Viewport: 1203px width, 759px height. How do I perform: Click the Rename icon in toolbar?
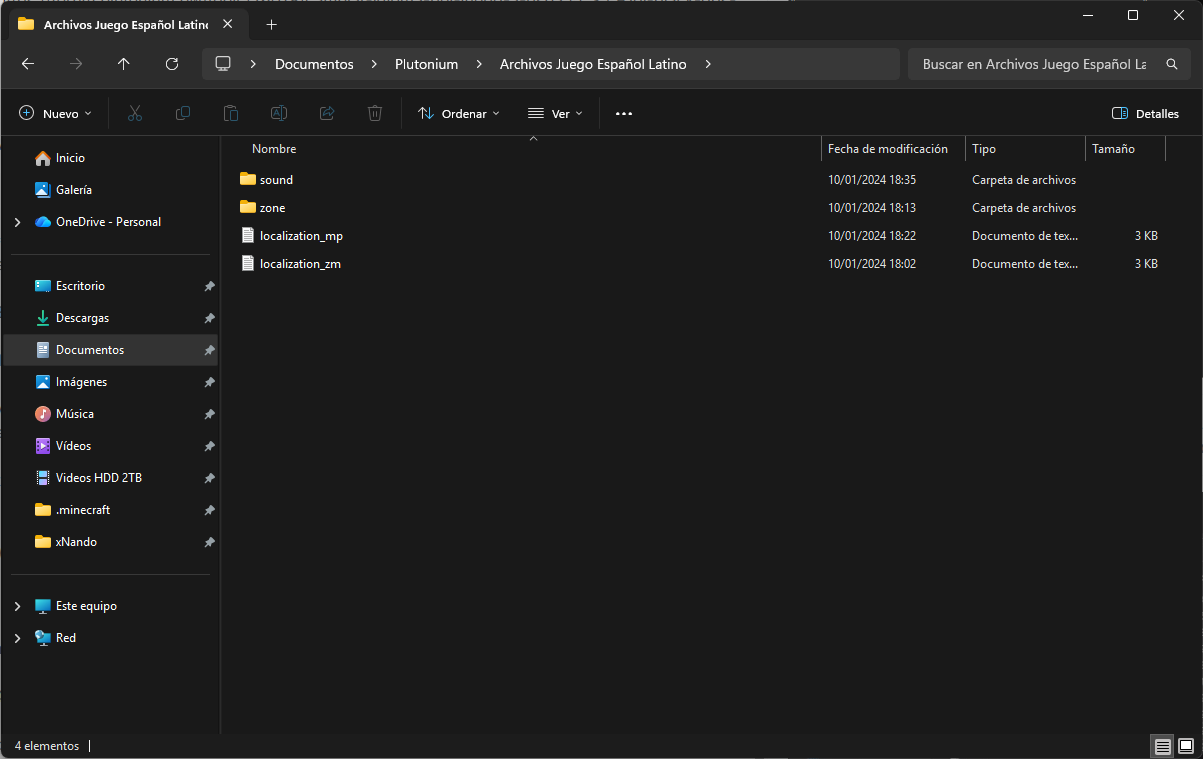tap(279, 114)
